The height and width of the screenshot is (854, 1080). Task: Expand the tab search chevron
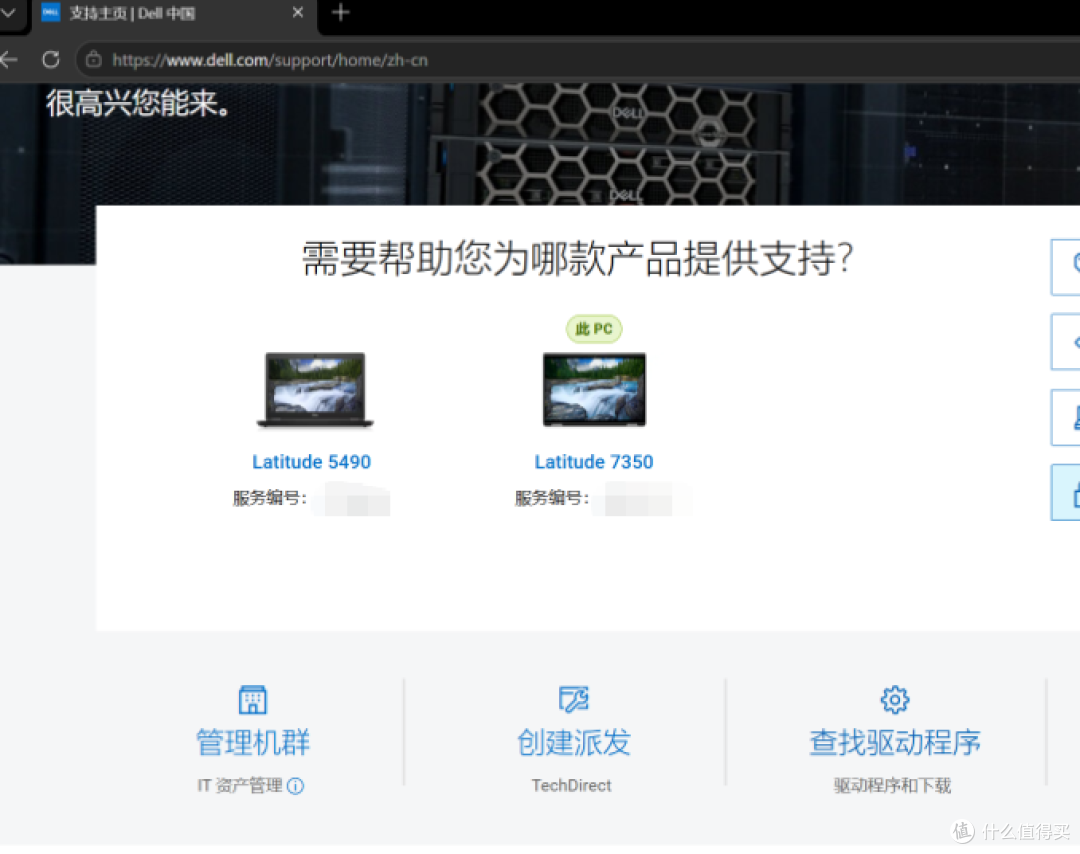[8, 12]
